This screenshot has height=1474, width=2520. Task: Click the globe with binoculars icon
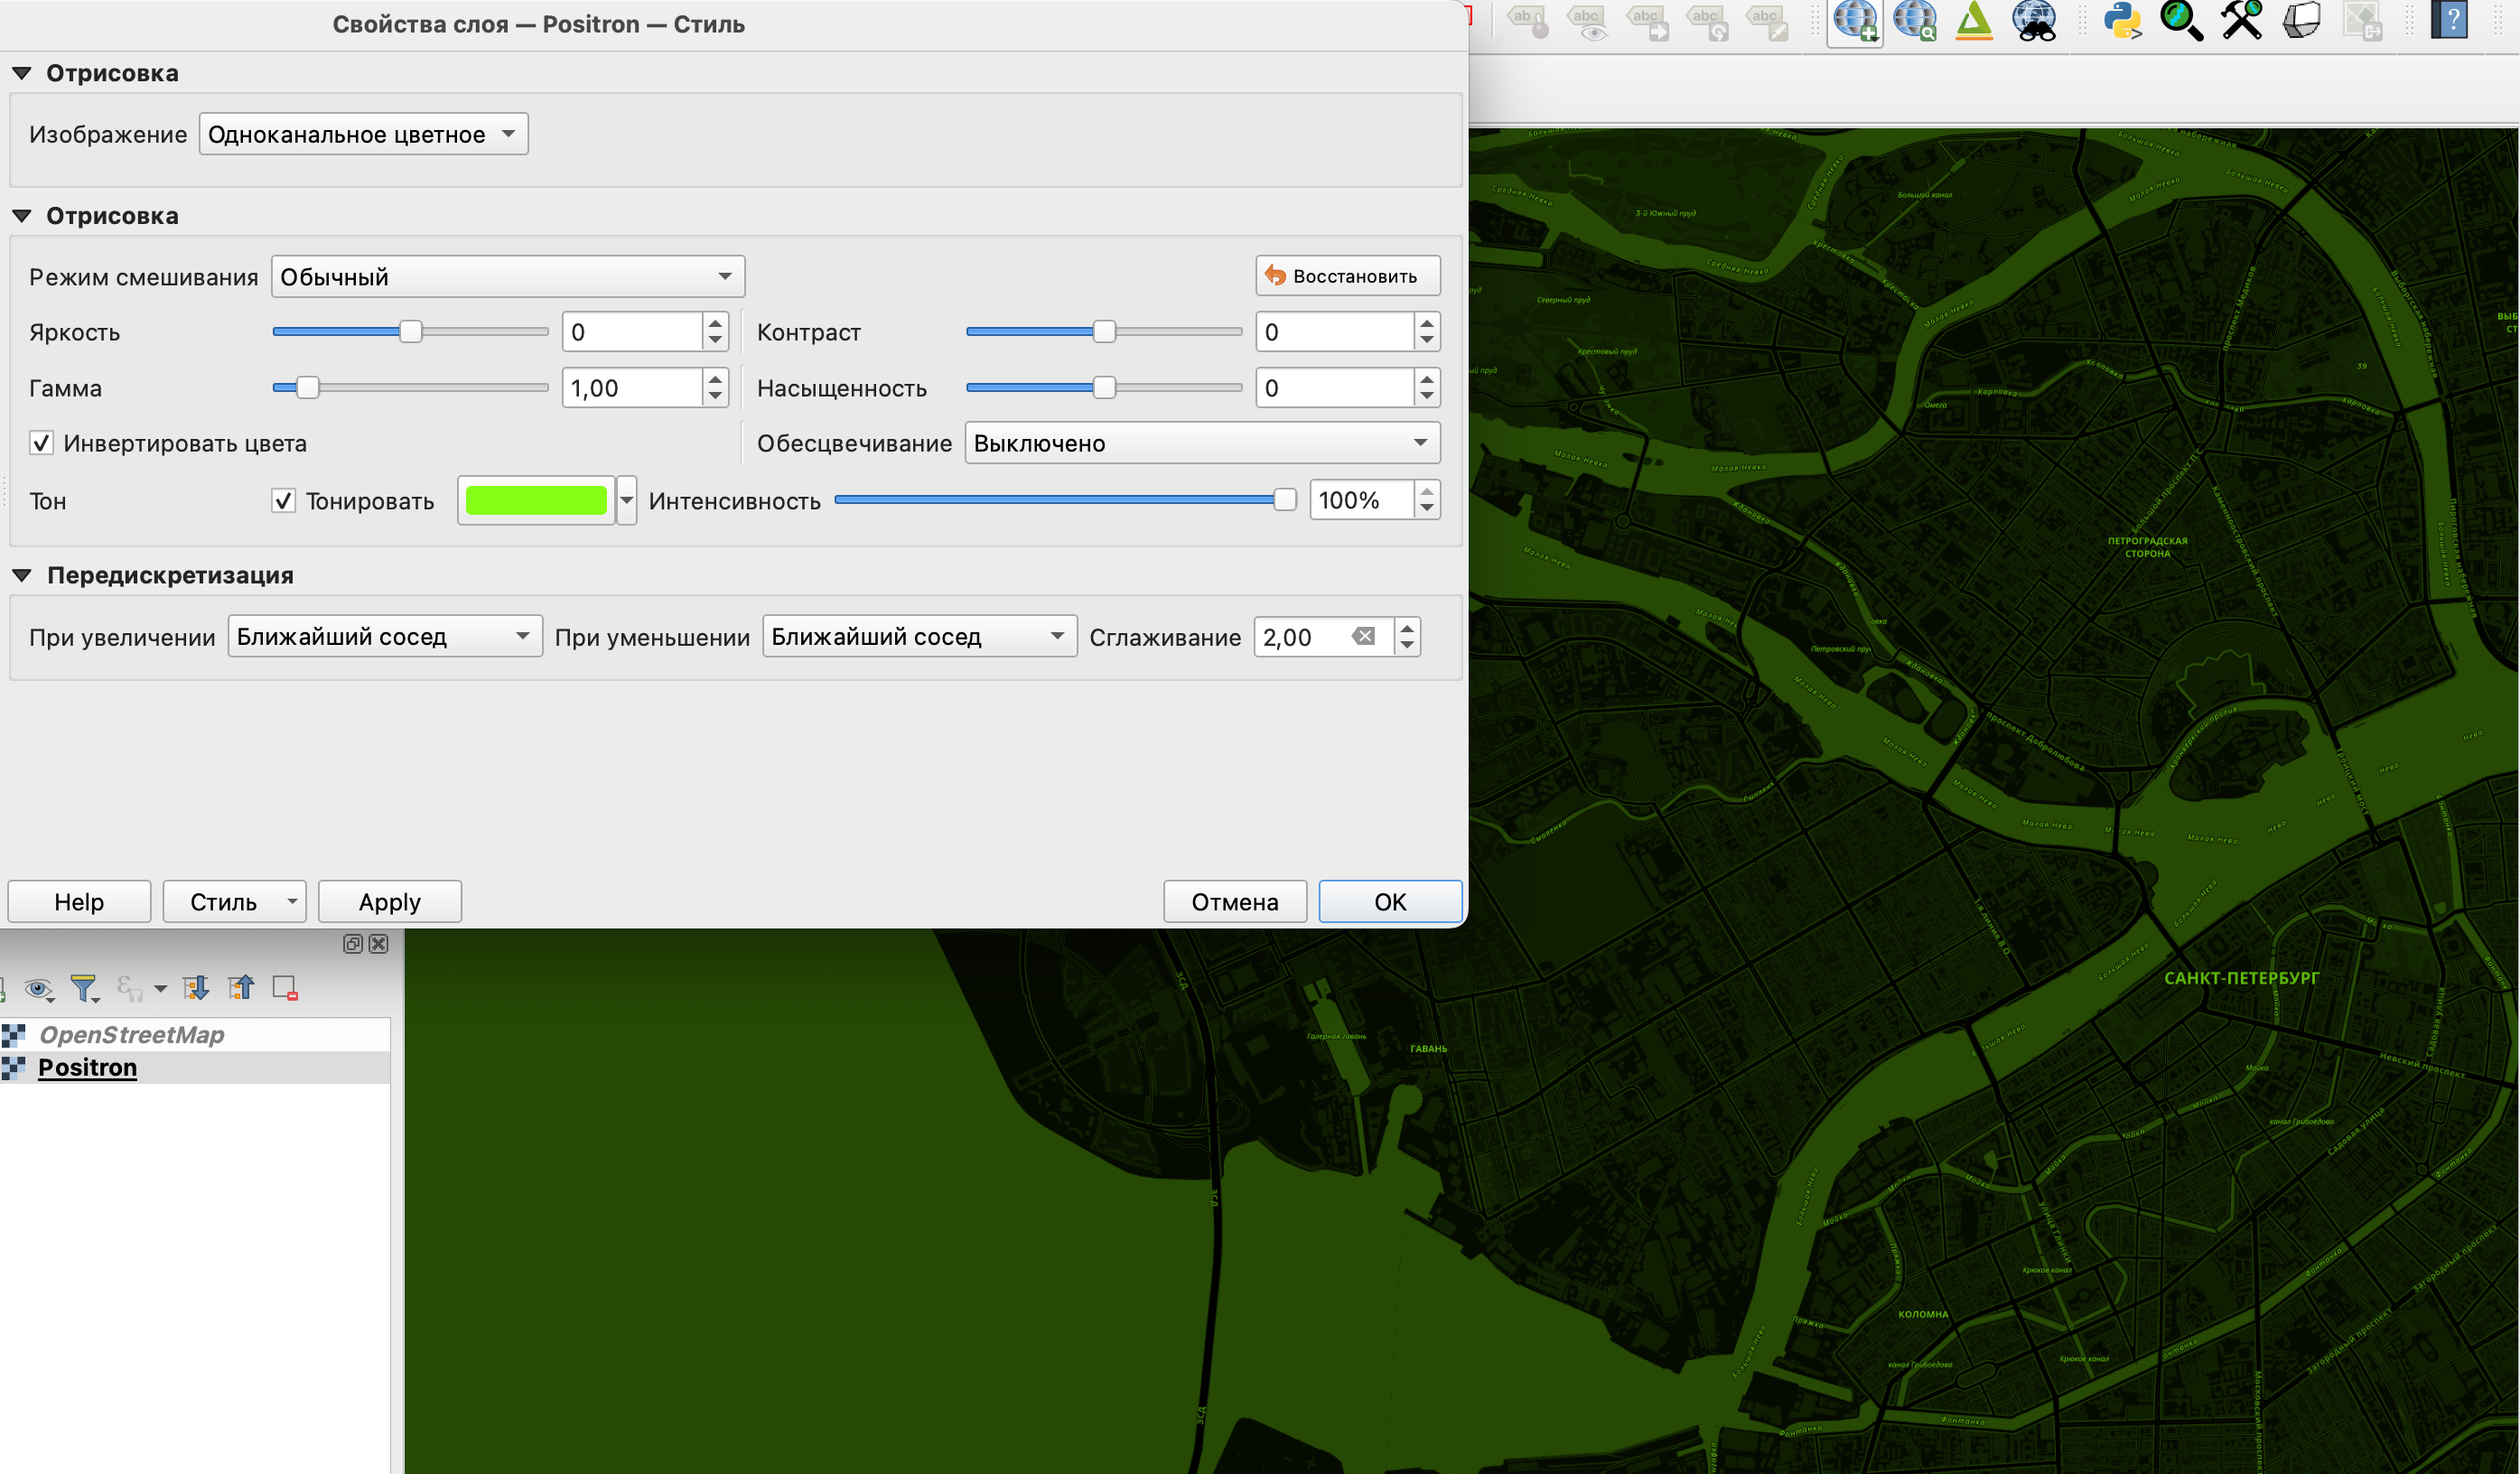coord(2034,20)
